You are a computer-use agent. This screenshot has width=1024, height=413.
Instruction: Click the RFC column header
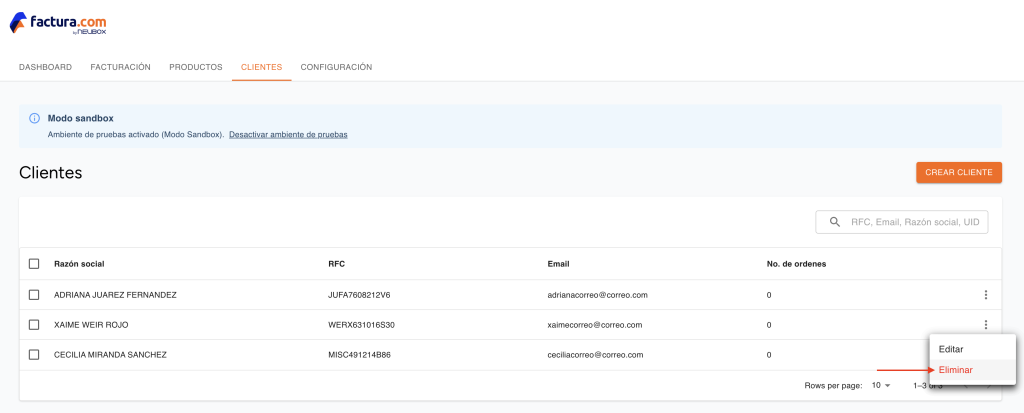click(x=336, y=264)
